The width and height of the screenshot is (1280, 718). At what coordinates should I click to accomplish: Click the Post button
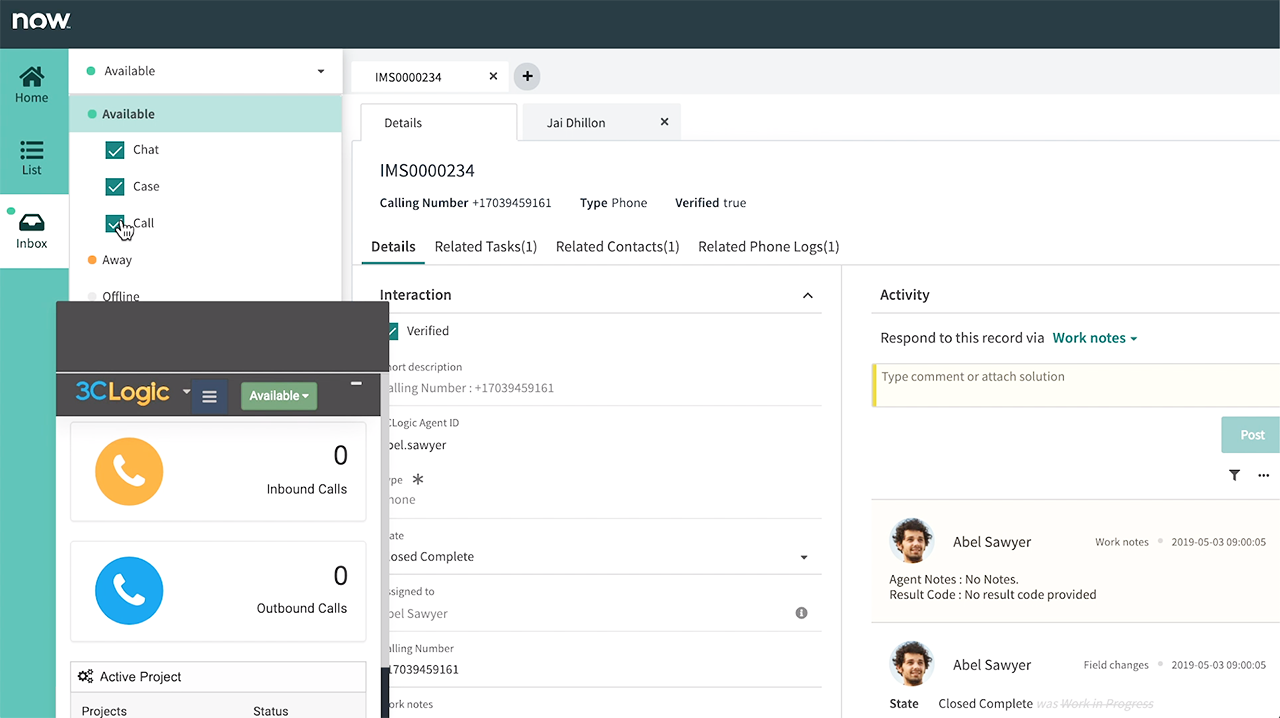click(1251, 435)
